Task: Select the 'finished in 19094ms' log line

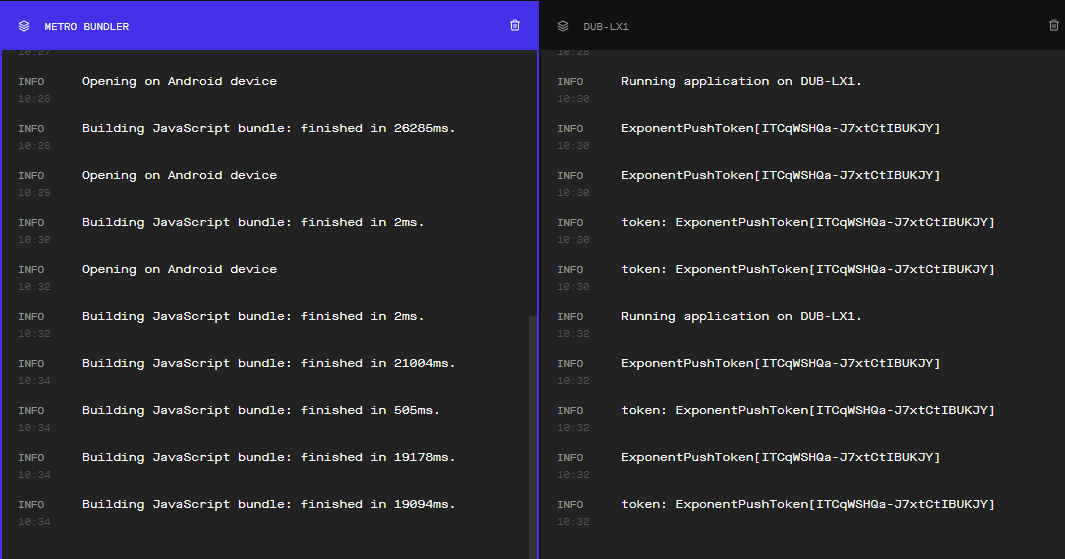Action: [268, 504]
